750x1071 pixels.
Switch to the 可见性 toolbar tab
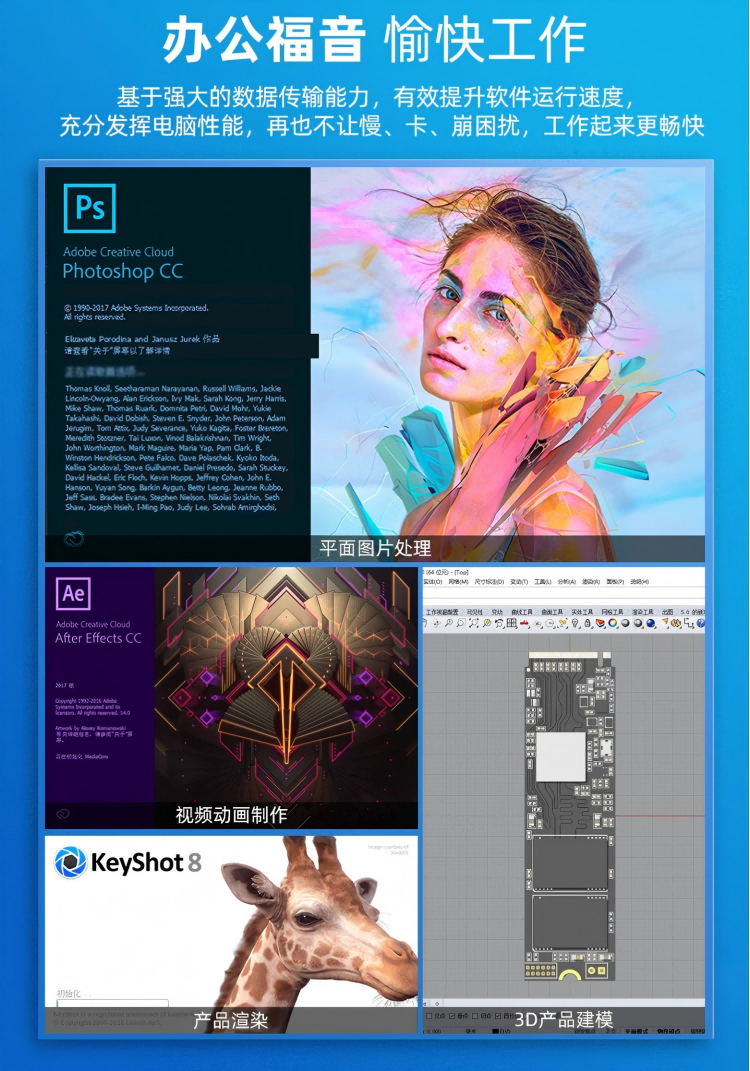[x=474, y=612]
